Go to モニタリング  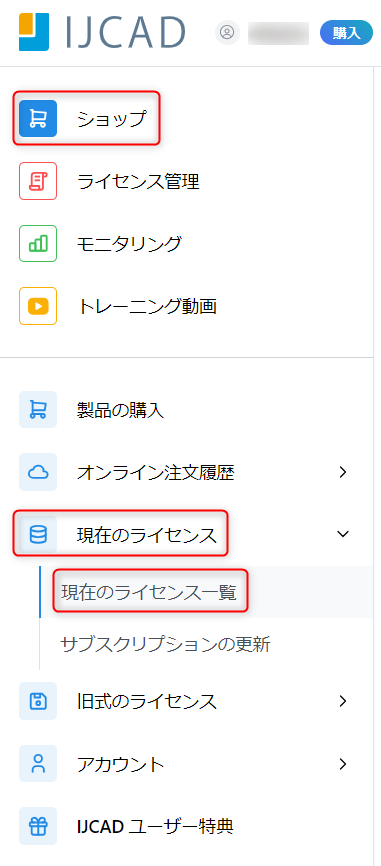(129, 244)
